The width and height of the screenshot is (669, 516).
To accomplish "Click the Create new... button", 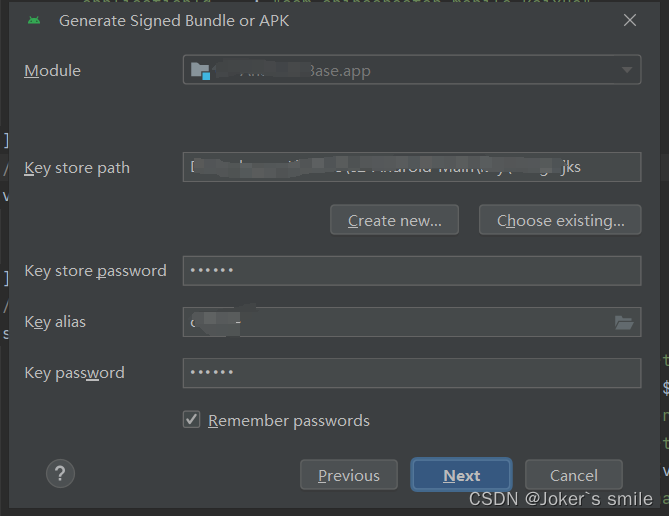I will pyautogui.click(x=394, y=220).
